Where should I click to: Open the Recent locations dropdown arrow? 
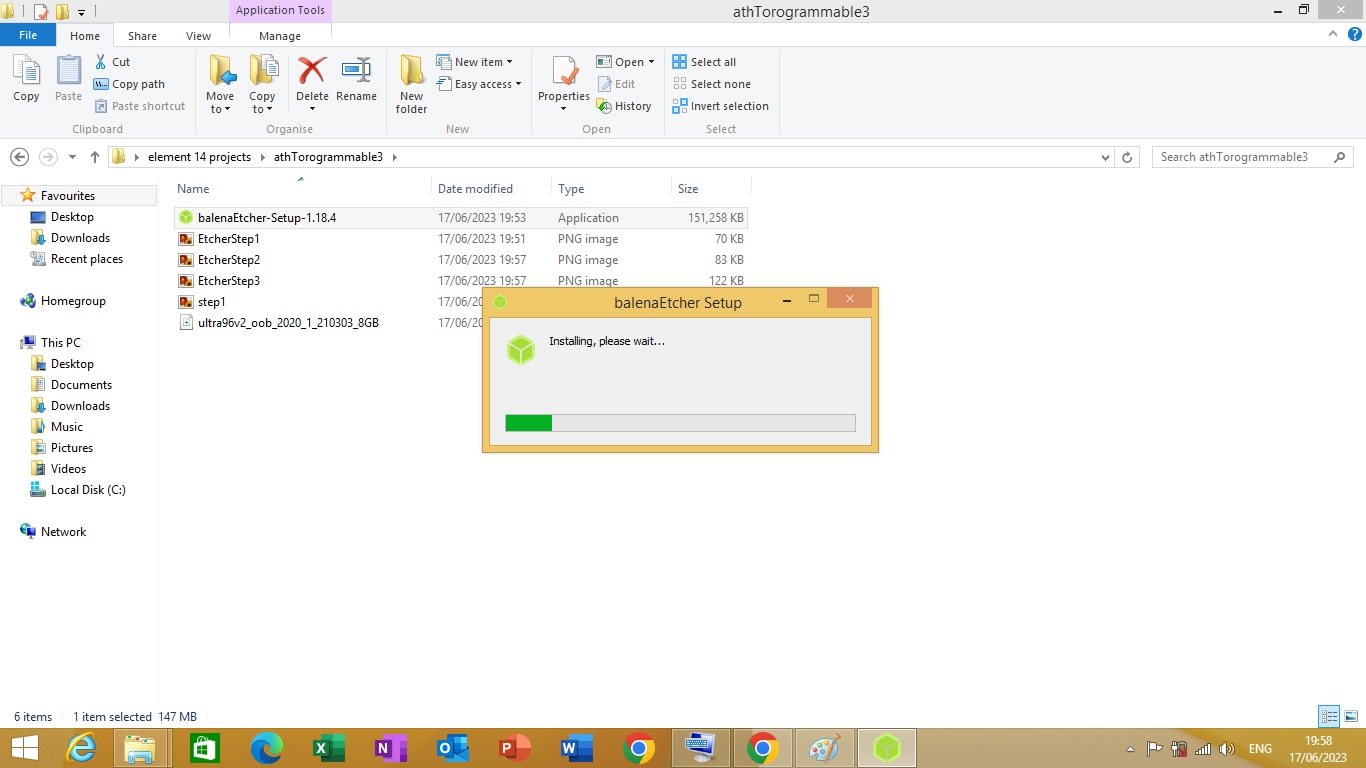coord(72,157)
